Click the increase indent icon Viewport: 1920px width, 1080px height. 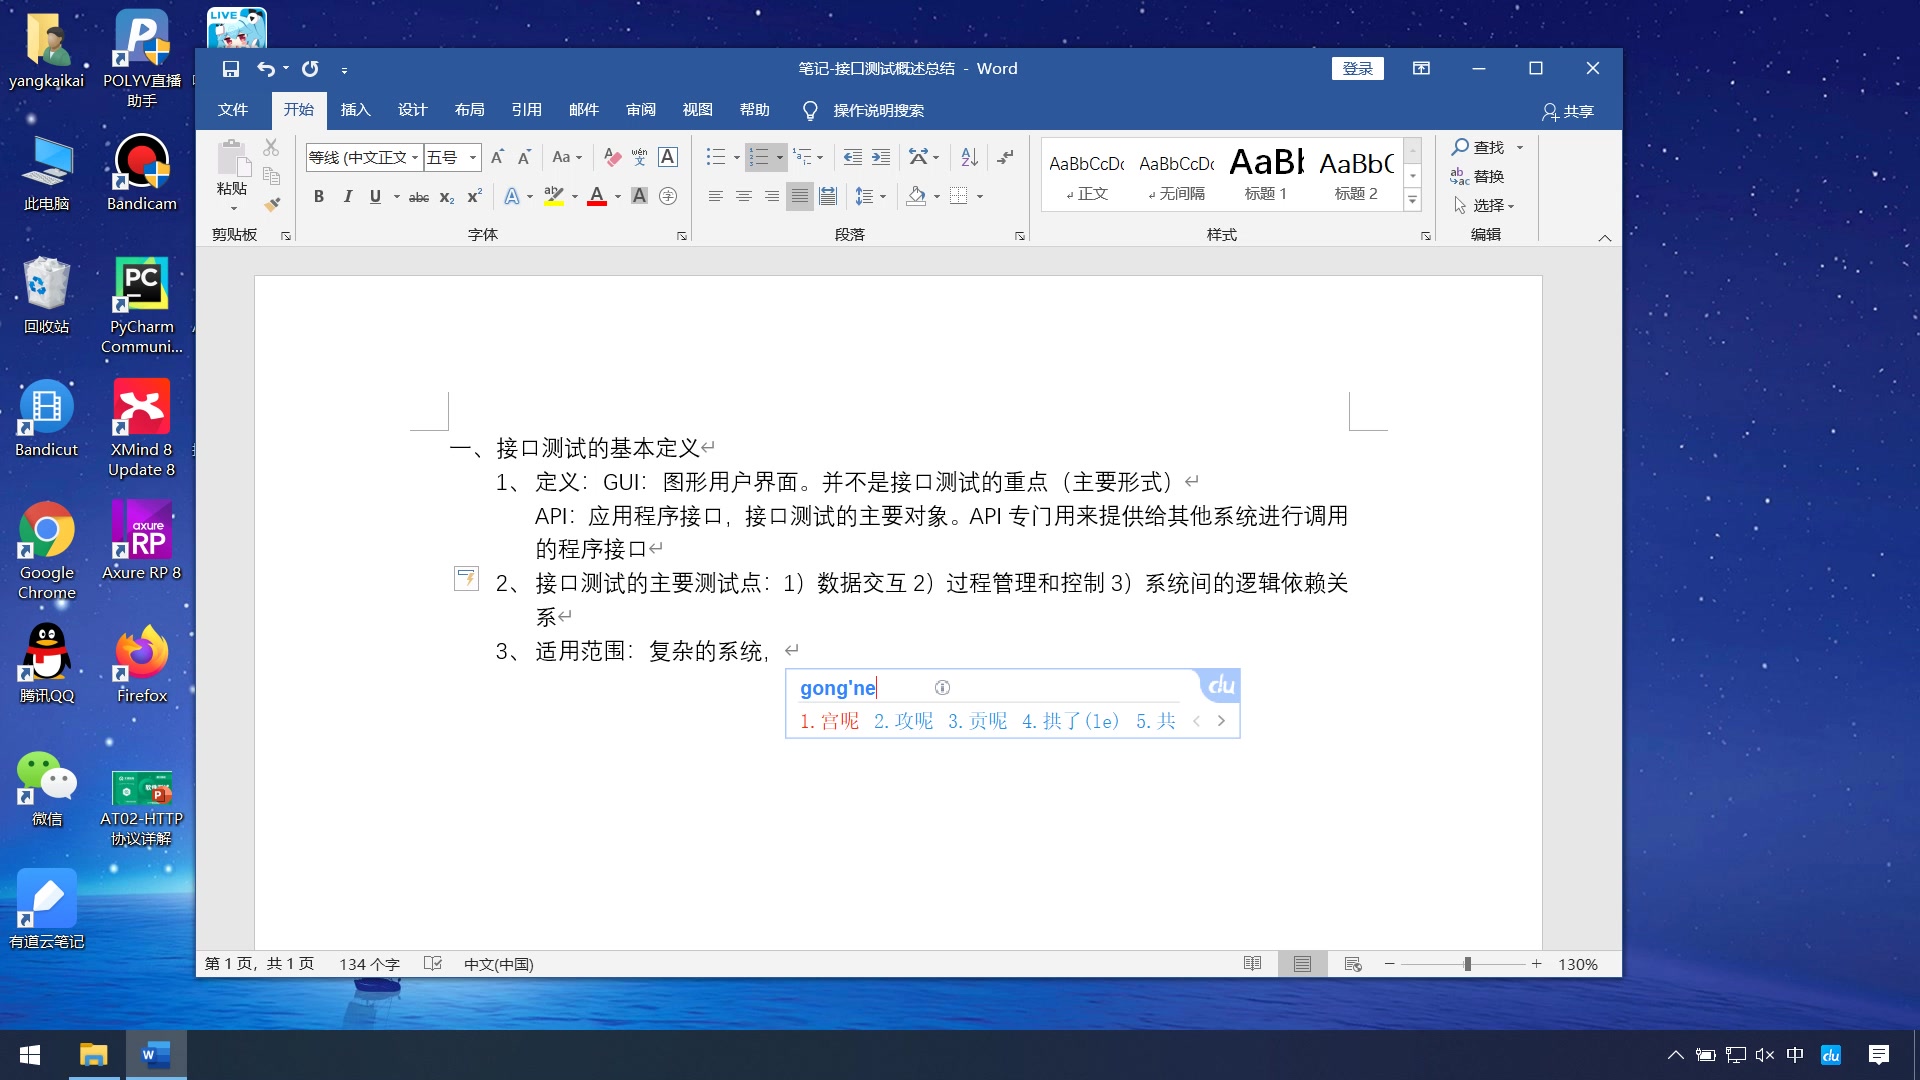click(x=881, y=157)
